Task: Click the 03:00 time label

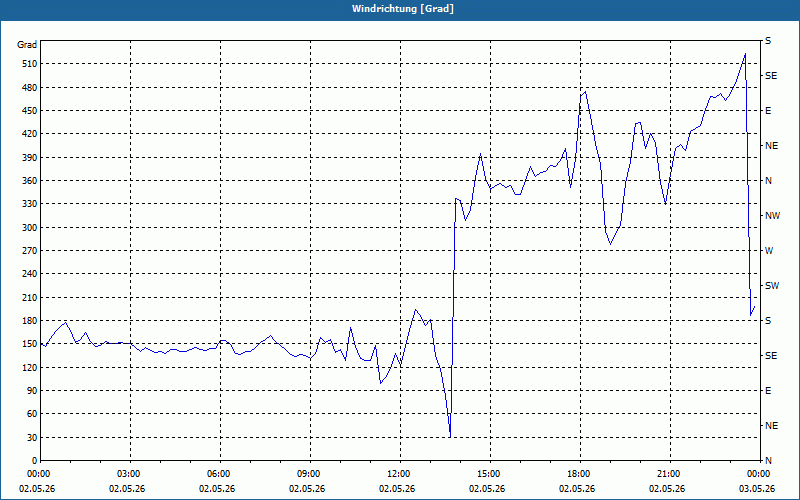Action: click(130, 473)
